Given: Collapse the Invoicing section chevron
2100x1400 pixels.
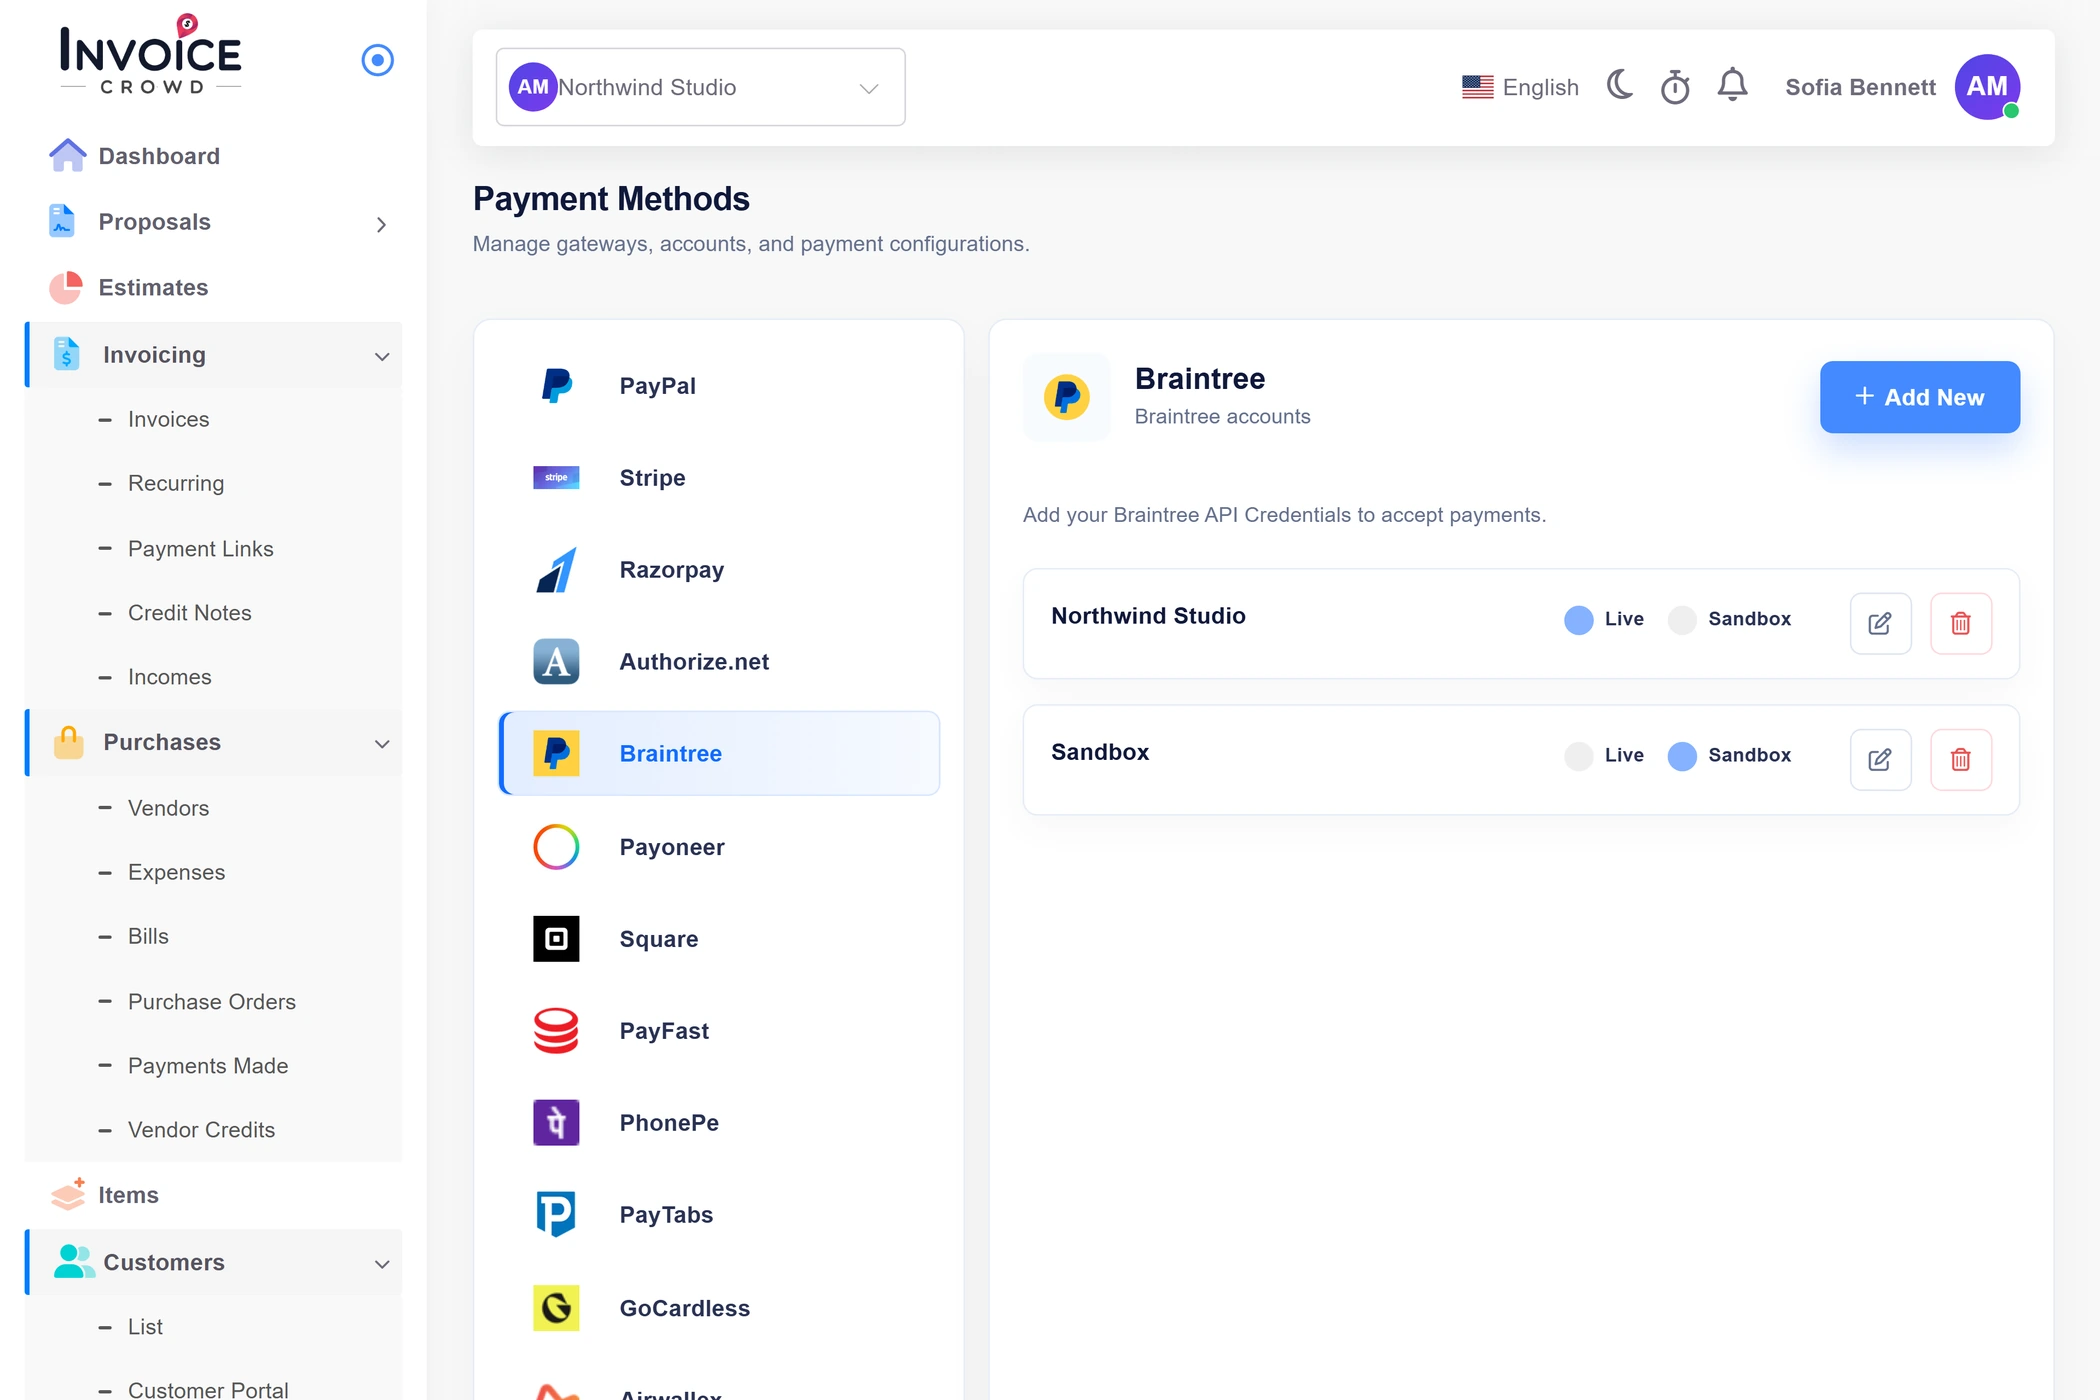Looking at the screenshot, I should (x=382, y=356).
